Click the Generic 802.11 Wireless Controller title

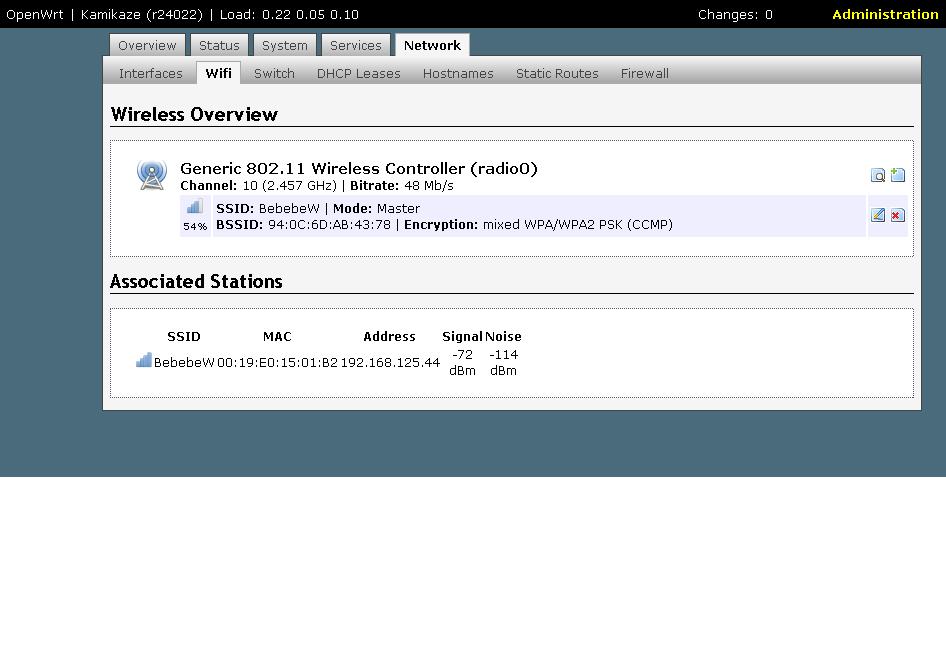pyautogui.click(x=358, y=168)
